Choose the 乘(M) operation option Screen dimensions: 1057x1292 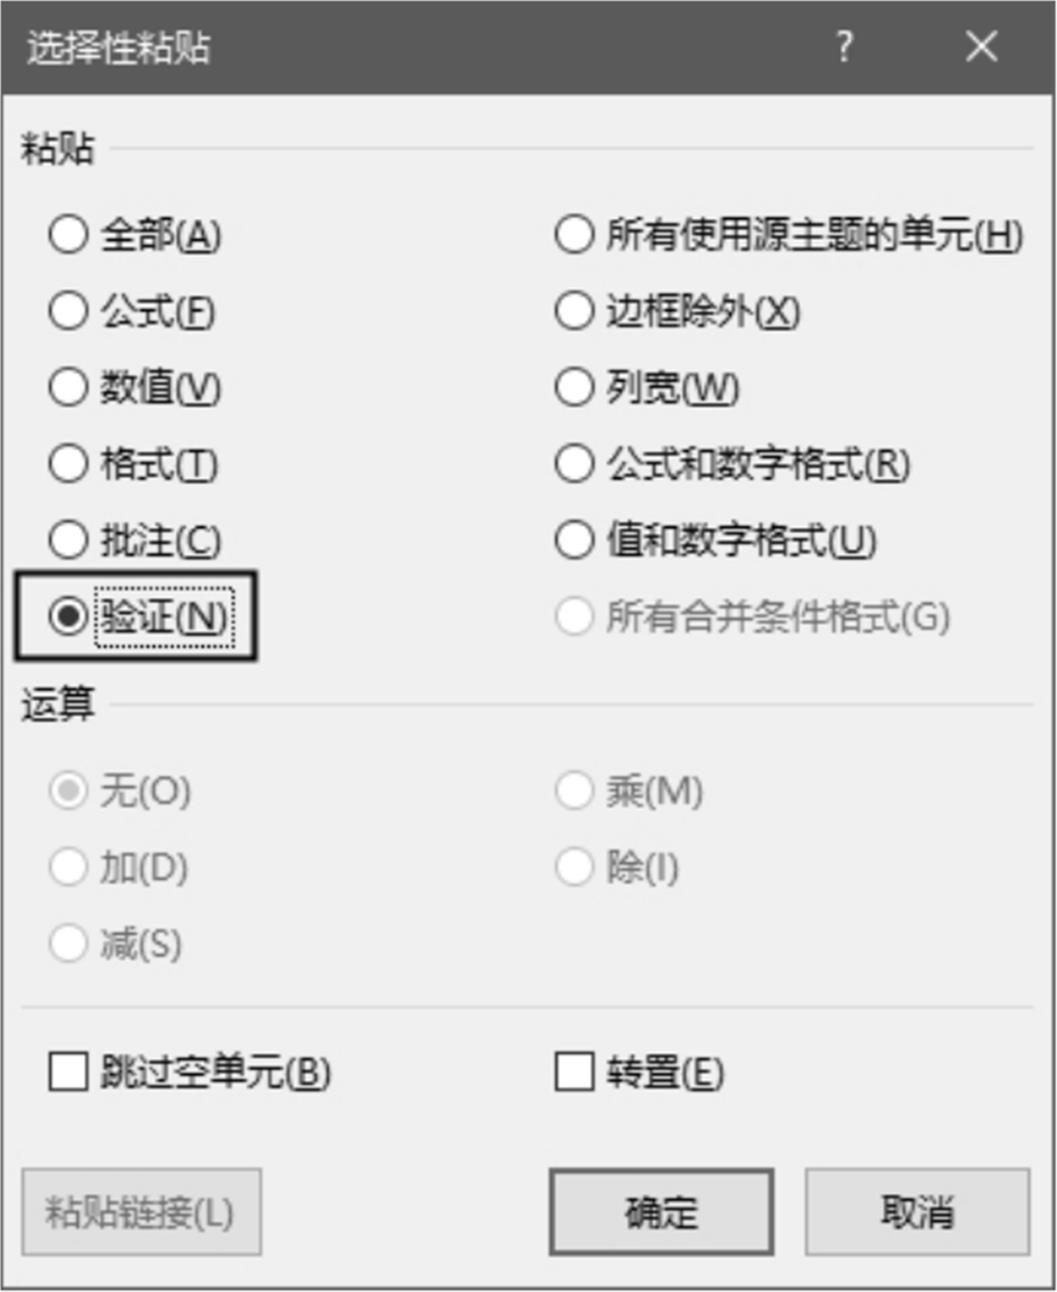click(574, 791)
